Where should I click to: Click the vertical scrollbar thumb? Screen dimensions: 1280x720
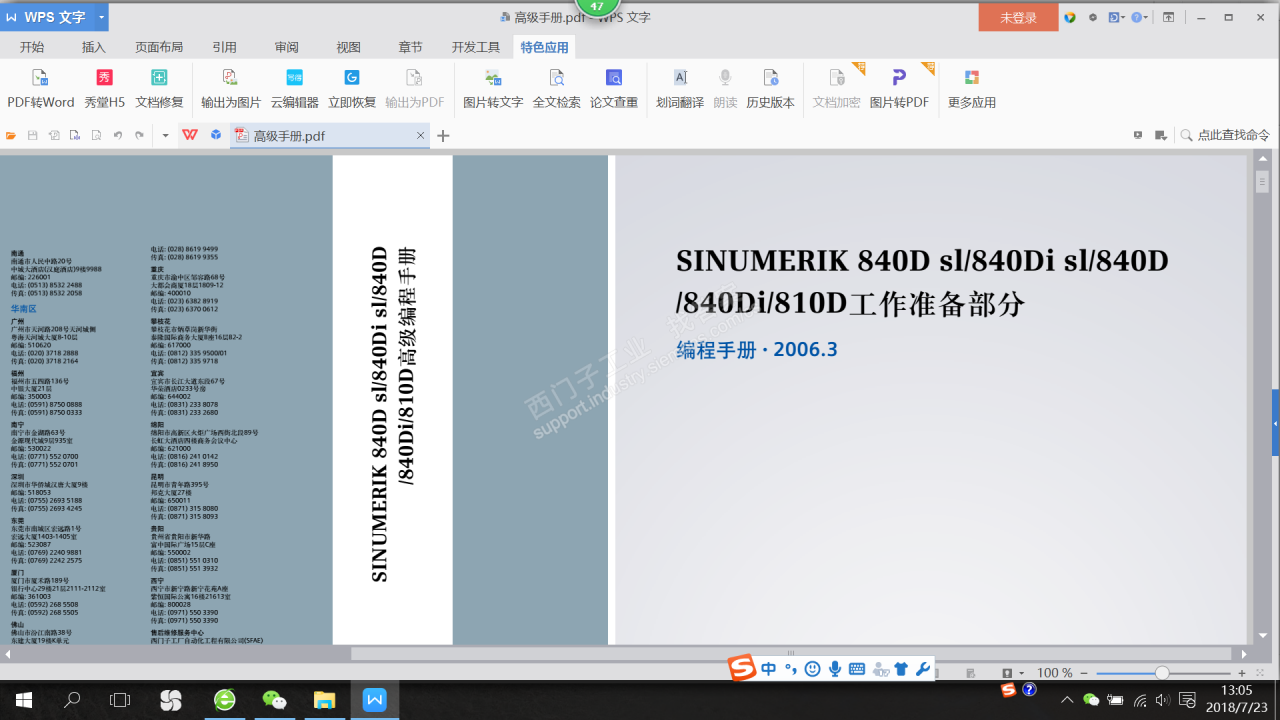click(1262, 182)
